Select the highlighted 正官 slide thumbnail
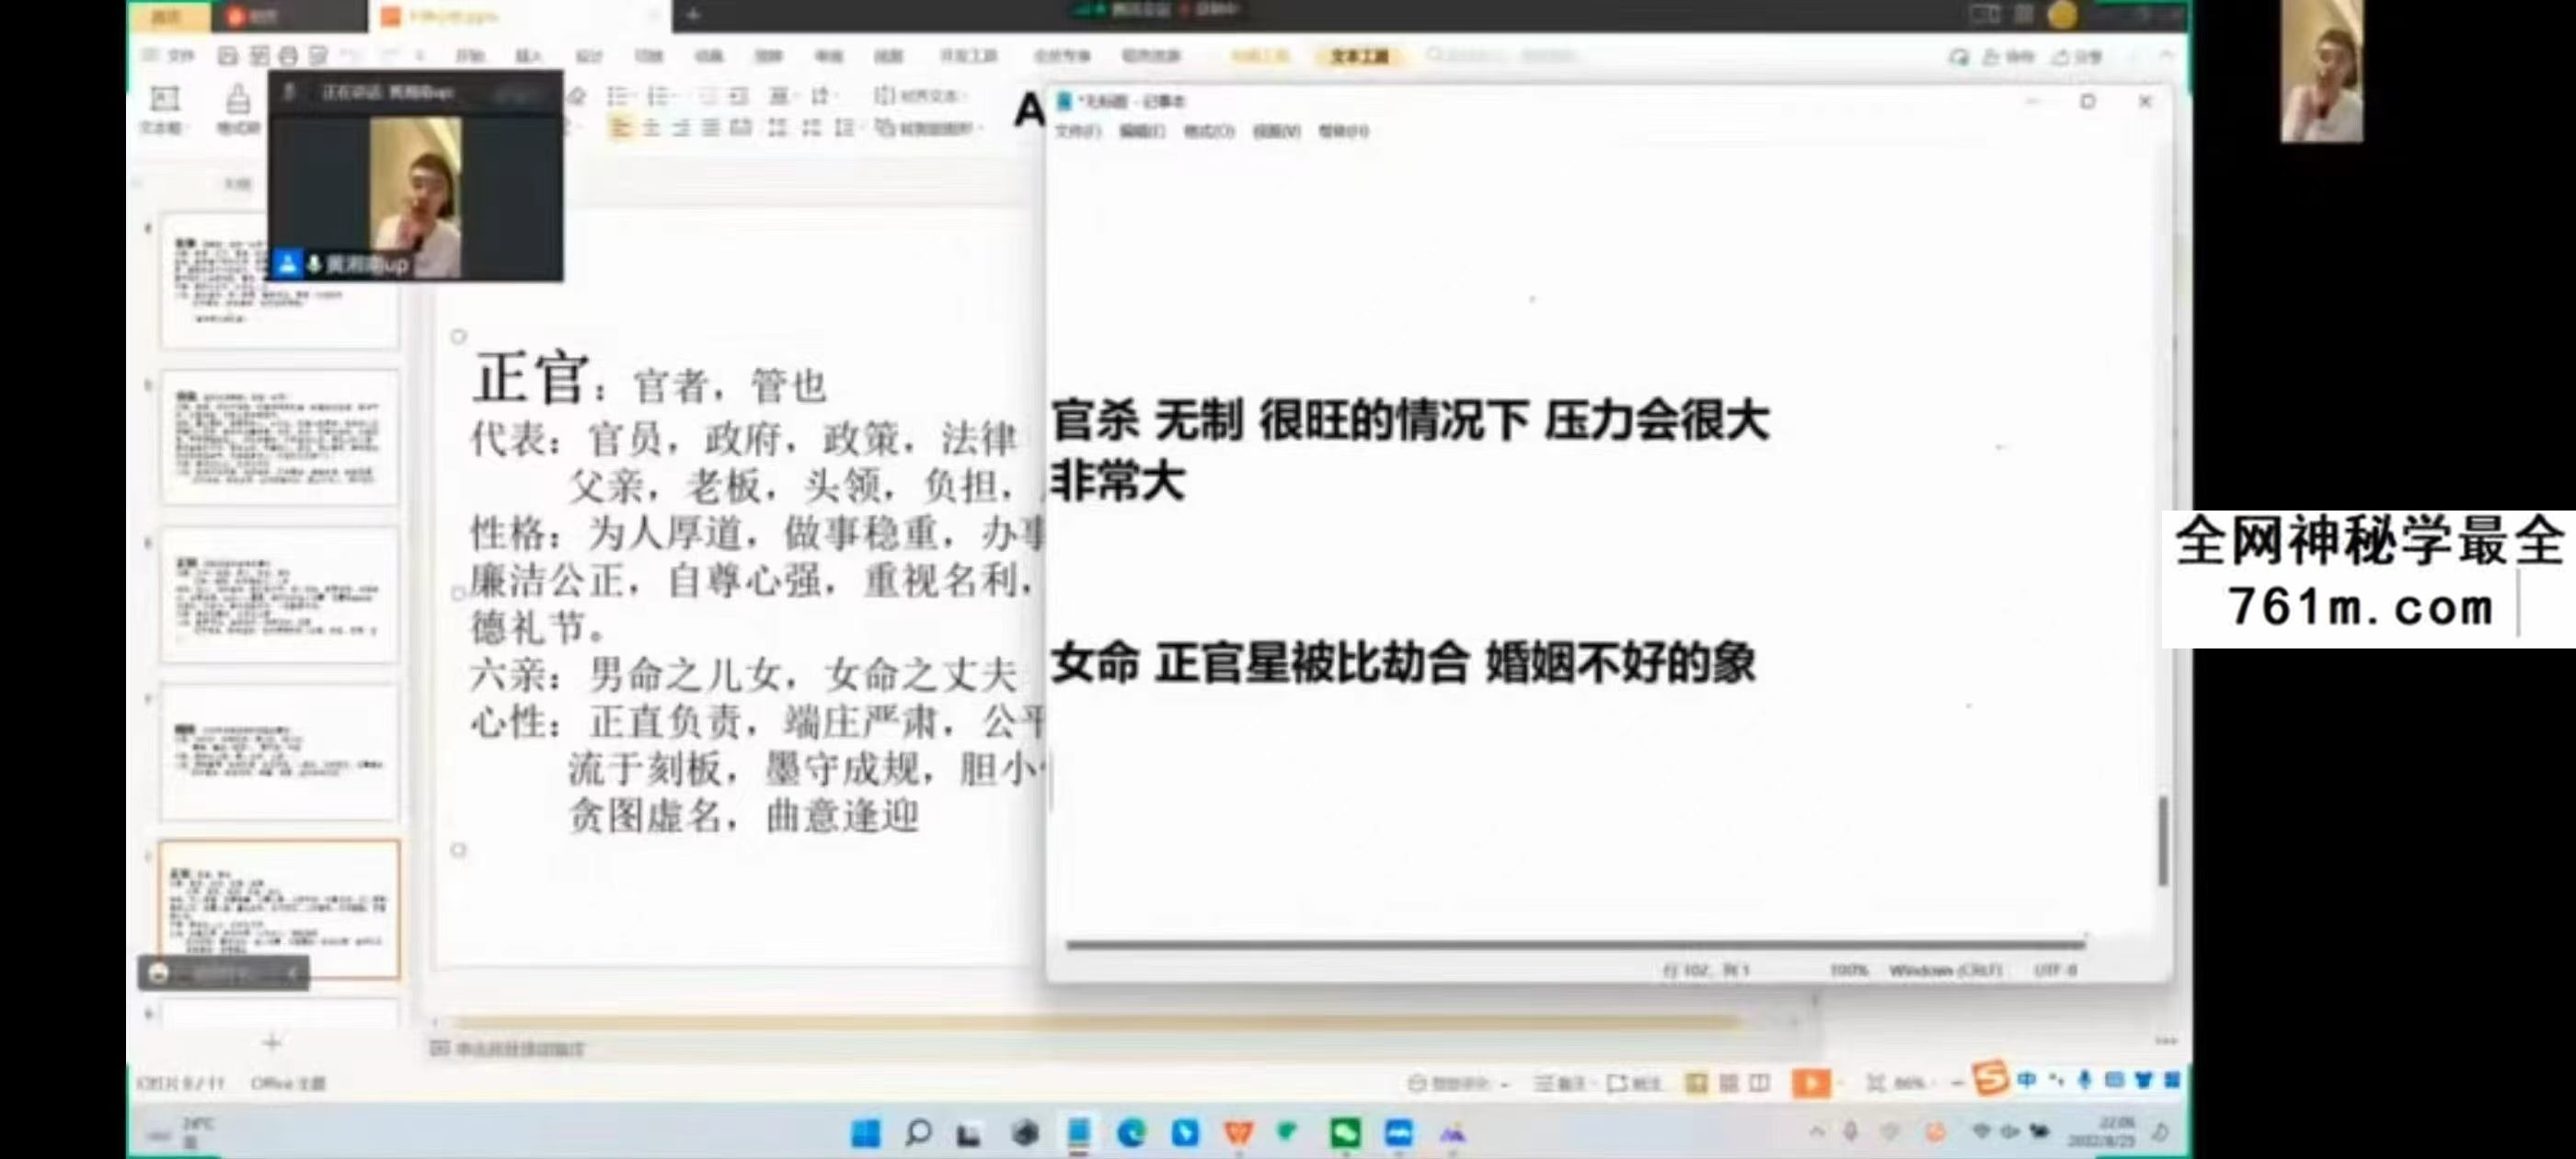 [x=280, y=909]
